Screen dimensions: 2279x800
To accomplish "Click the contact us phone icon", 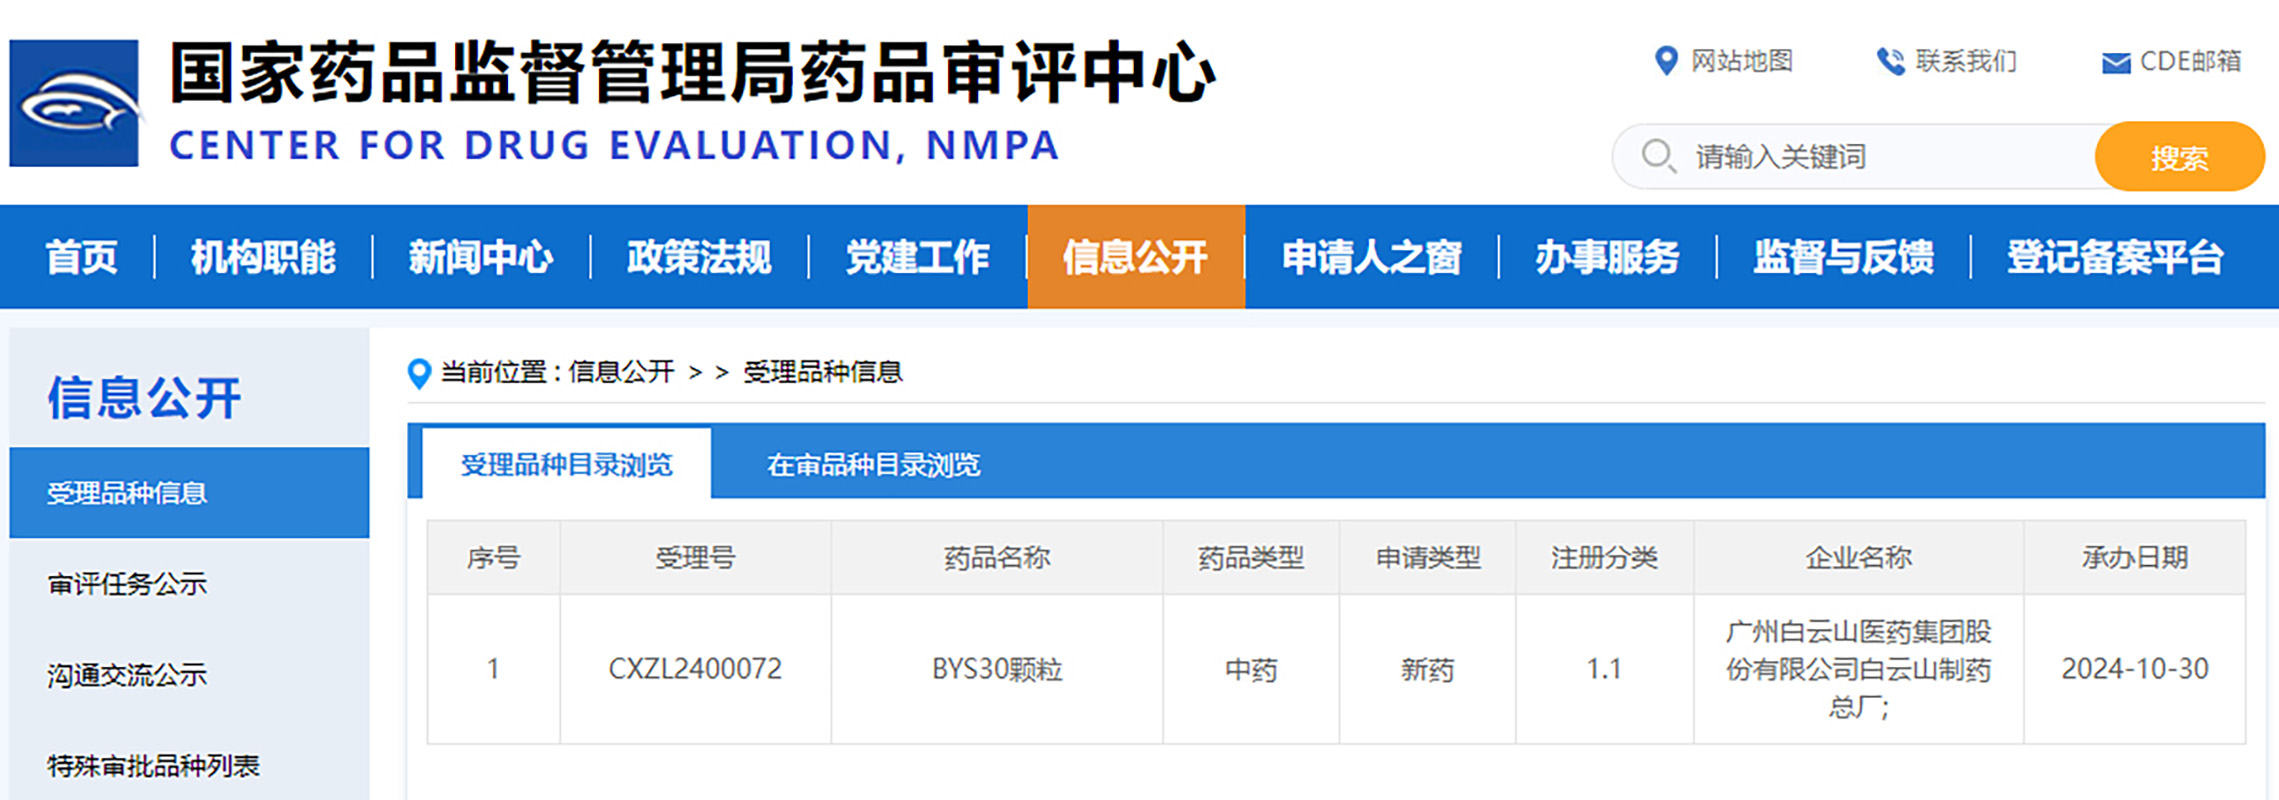I will click(1889, 62).
